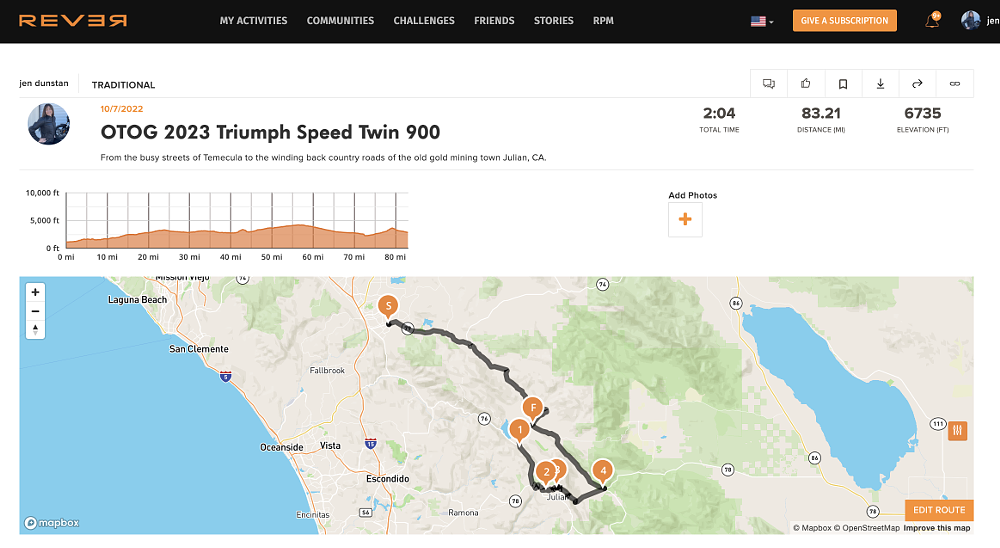Image resolution: width=1000 pixels, height=548 pixels.
Task: Click San Clemente label on map
Action: pyautogui.click(x=198, y=349)
